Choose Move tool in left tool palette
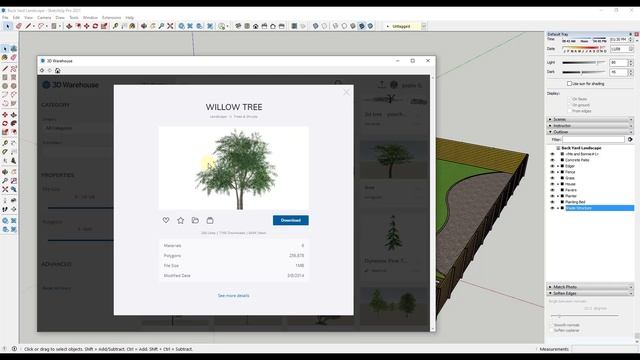This screenshot has width=640, height=360. tap(4, 115)
